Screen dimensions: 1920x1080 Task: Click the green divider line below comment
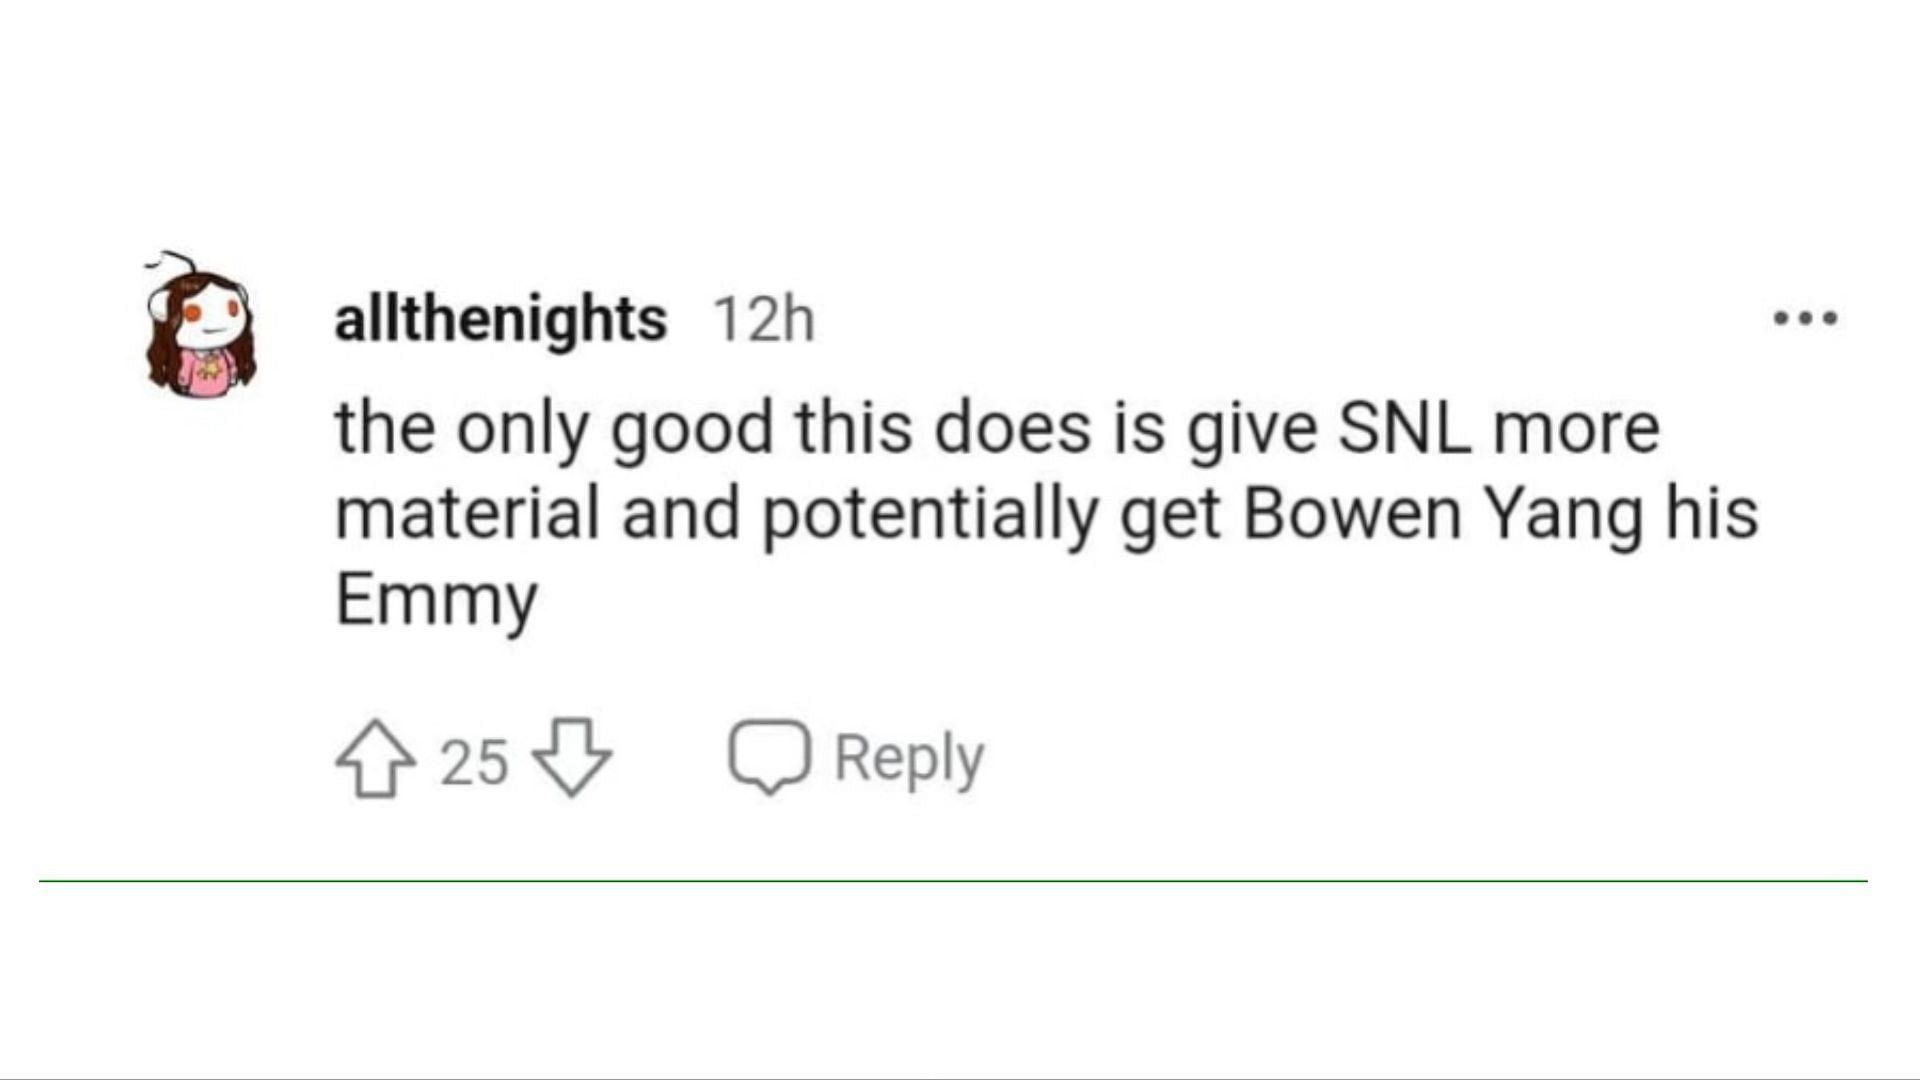click(953, 881)
